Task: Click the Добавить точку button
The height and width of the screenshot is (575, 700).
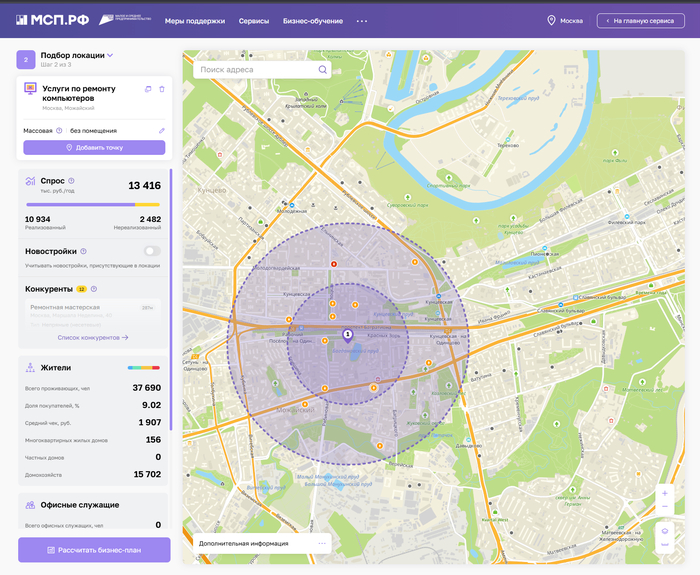Action: [x=94, y=147]
